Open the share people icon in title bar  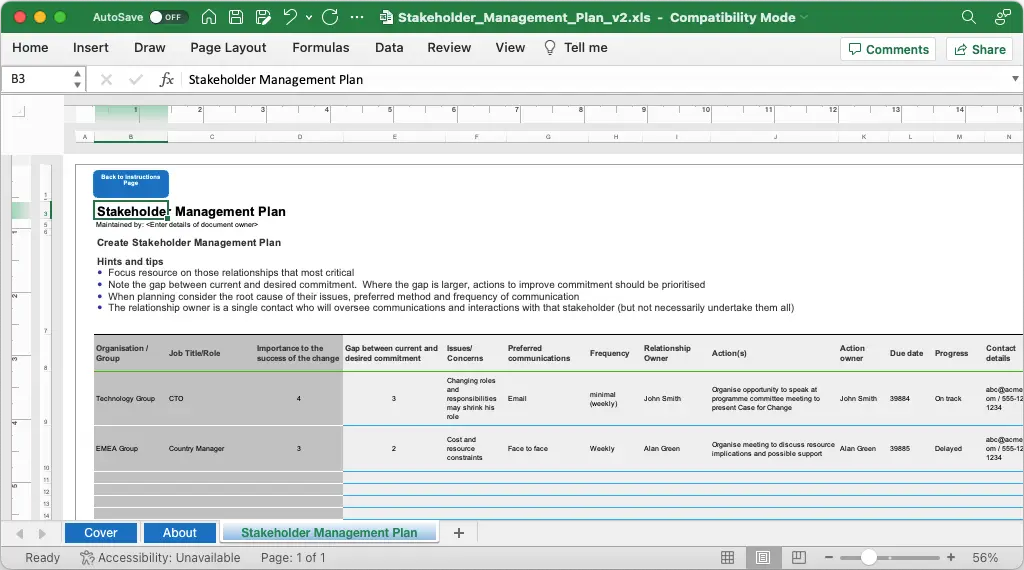(1002, 17)
